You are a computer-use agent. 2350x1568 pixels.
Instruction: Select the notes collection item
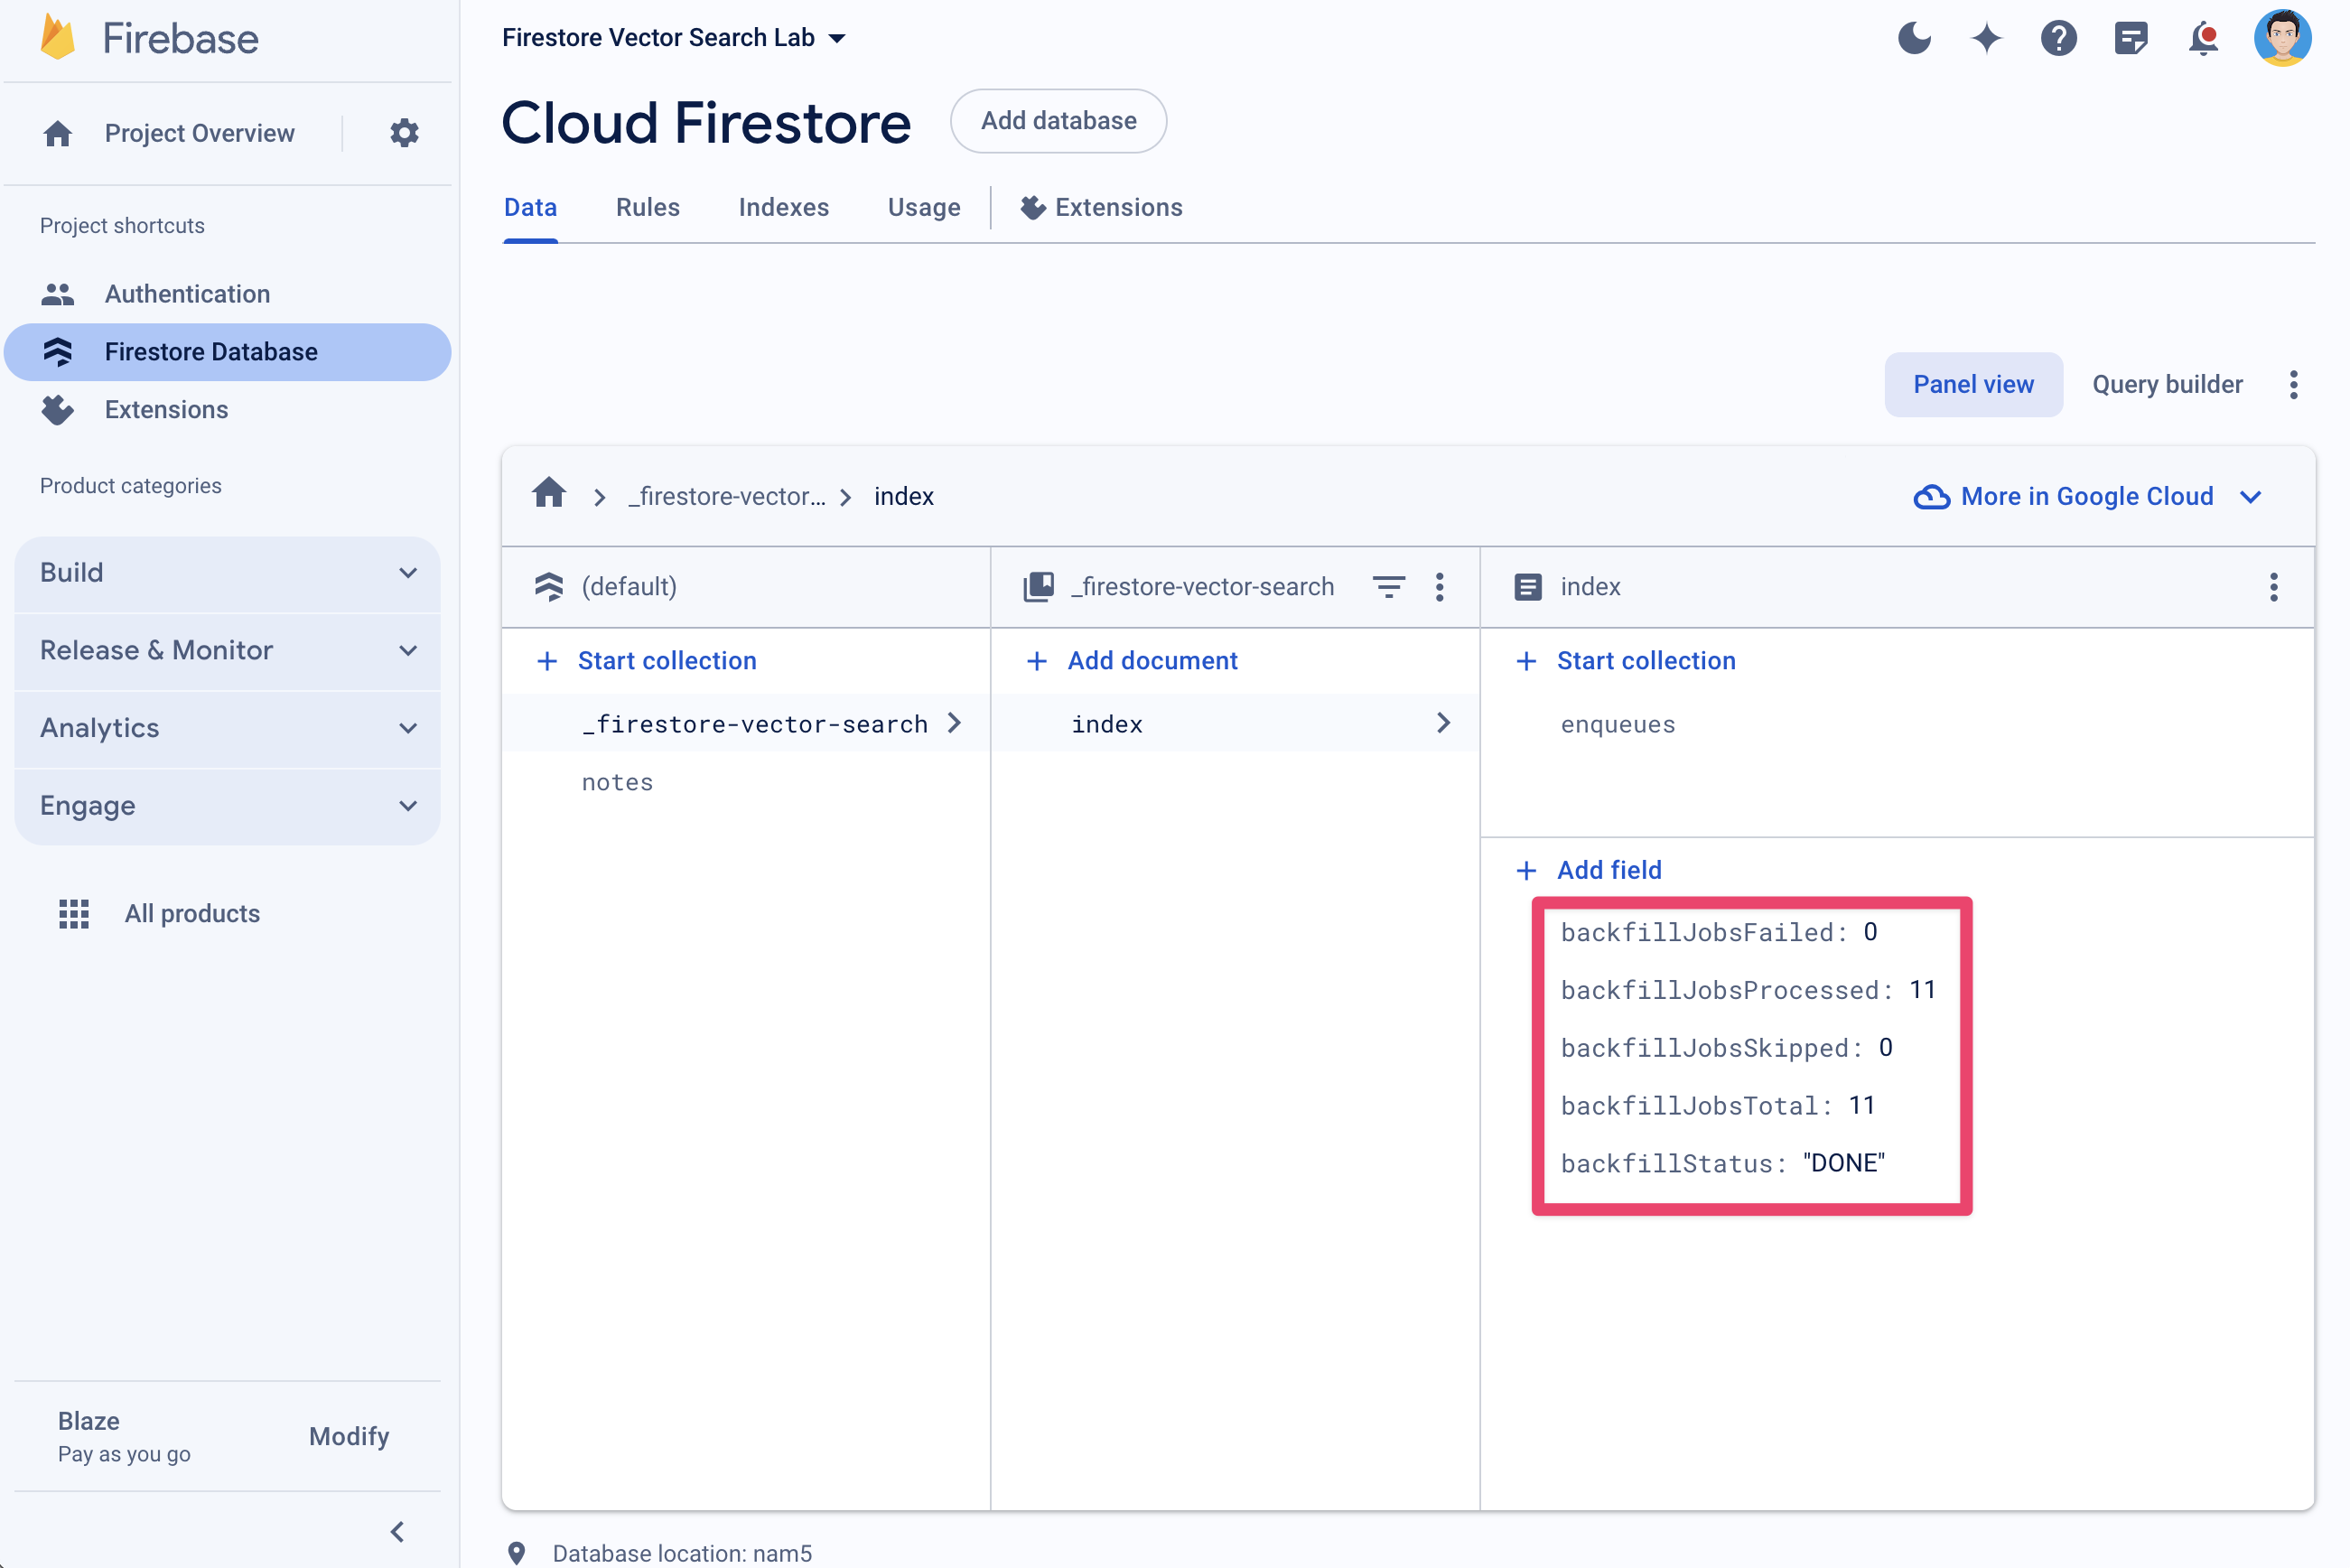tap(618, 780)
